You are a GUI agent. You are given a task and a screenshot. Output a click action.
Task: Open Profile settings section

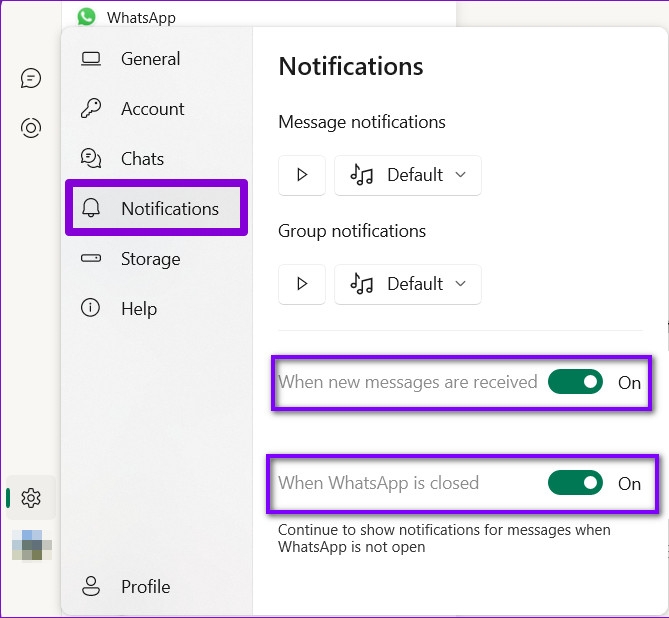[157, 586]
